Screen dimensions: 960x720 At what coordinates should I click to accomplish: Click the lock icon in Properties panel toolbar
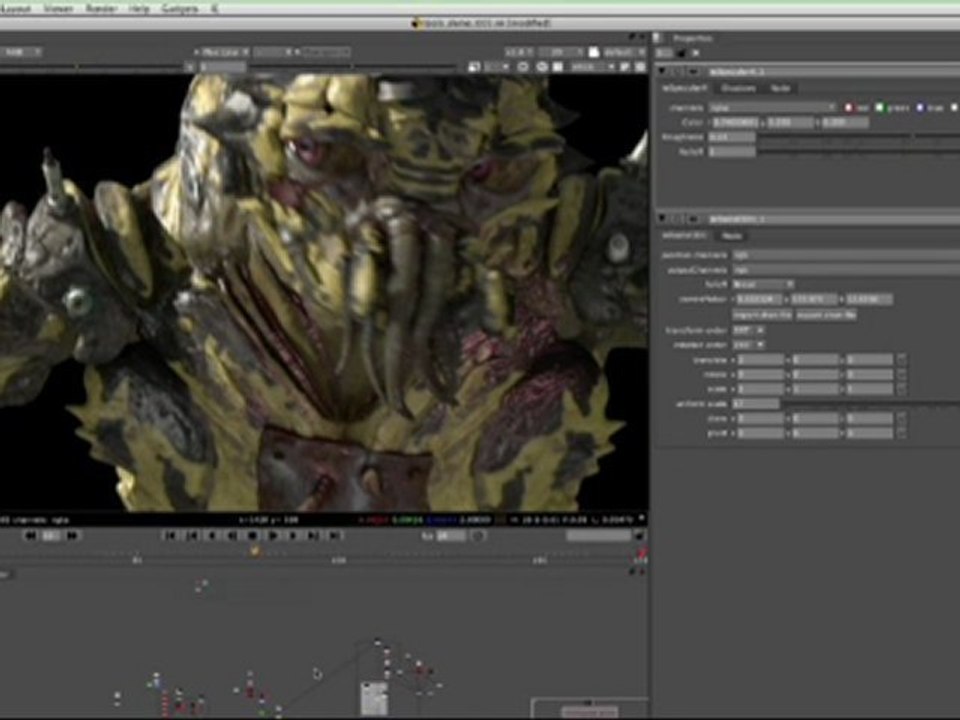tap(682, 53)
